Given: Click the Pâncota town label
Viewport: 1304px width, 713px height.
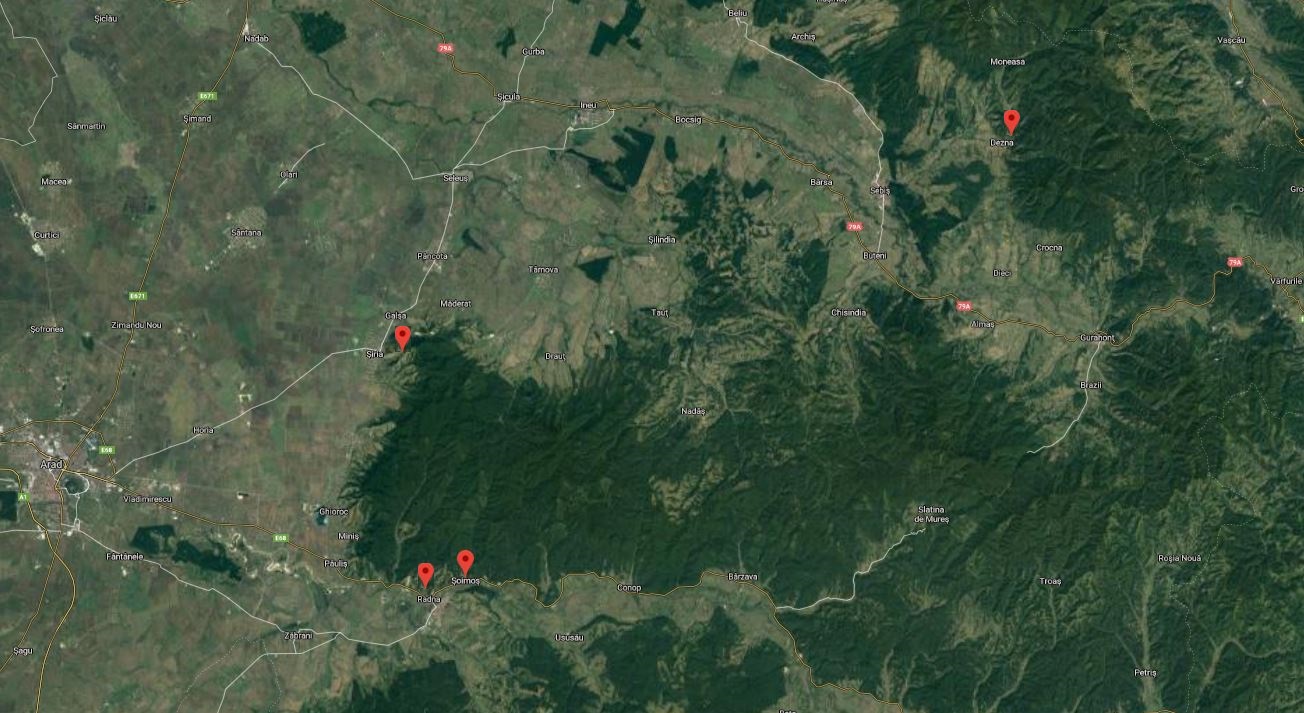Looking at the screenshot, I should tap(432, 256).
